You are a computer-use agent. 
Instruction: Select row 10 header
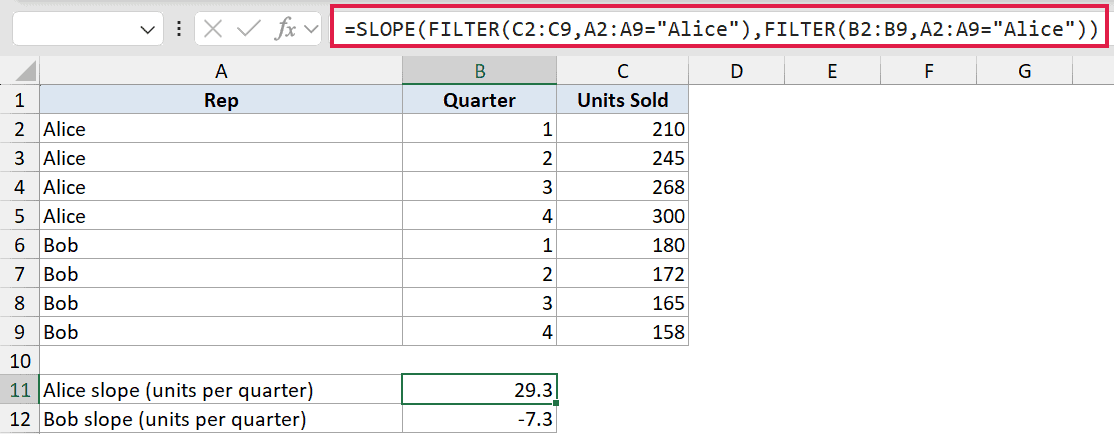(x=19, y=360)
